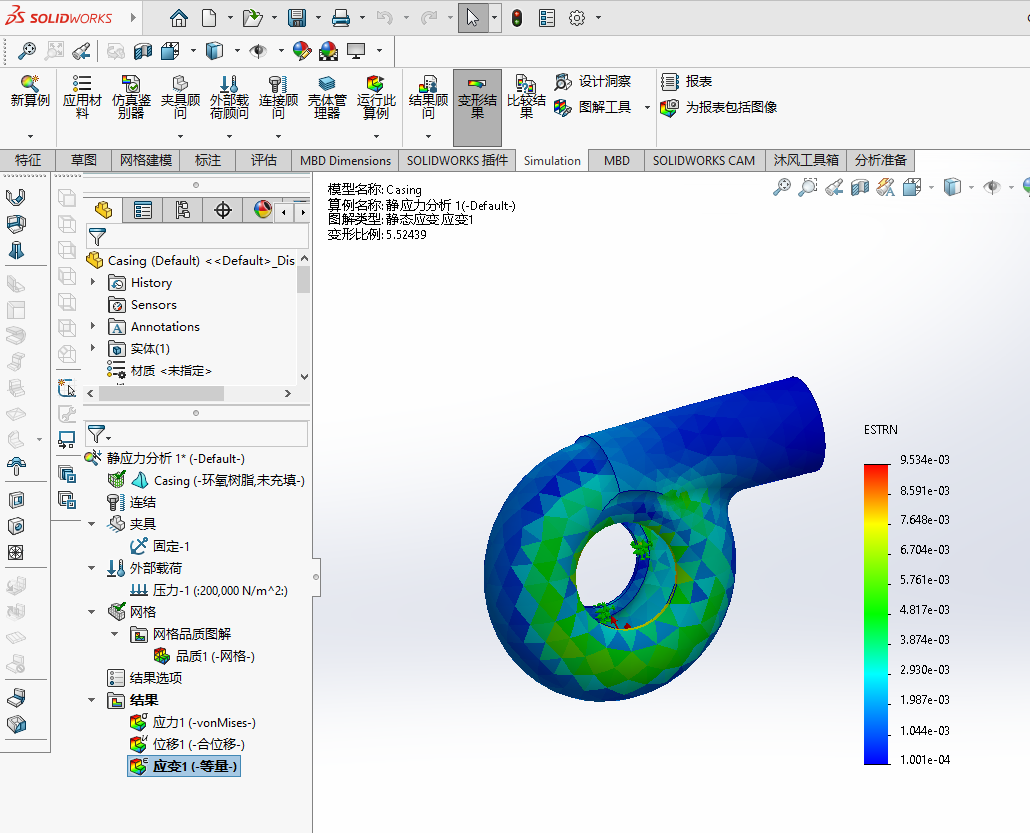Open the 特征 (Features) tab
1030x833 pixels.
point(28,160)
